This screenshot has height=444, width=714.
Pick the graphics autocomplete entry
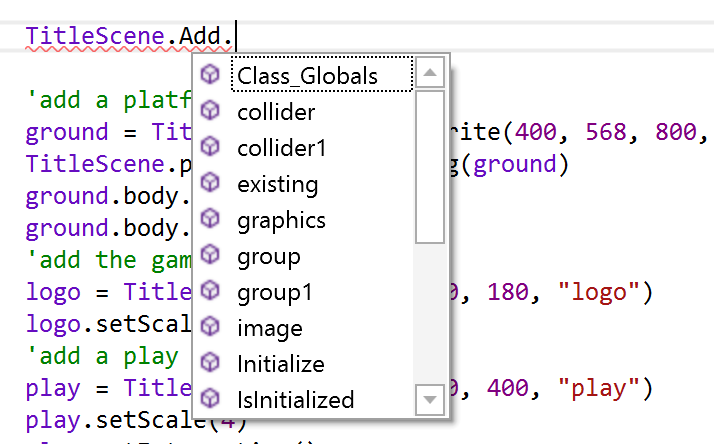coord(281,220)
